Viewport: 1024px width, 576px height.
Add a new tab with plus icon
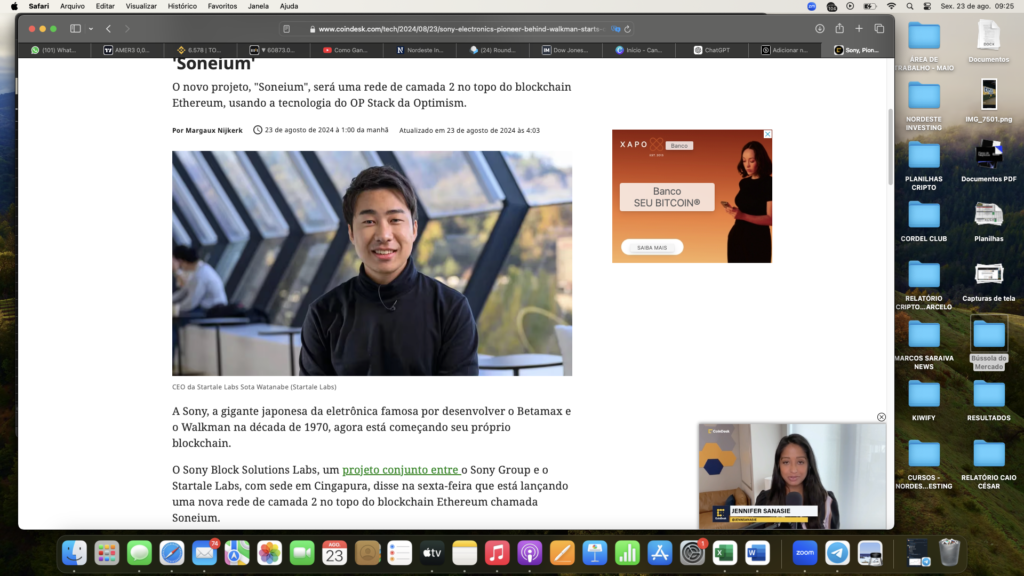(x=859, y=29)
